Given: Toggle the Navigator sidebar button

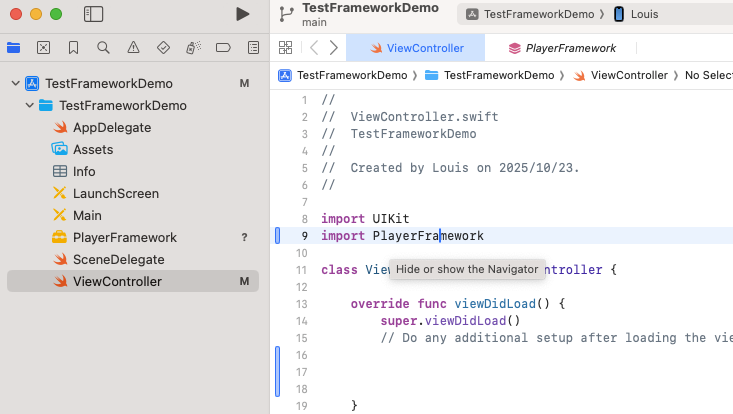Looking at the screenshot, I should [93, 14].
